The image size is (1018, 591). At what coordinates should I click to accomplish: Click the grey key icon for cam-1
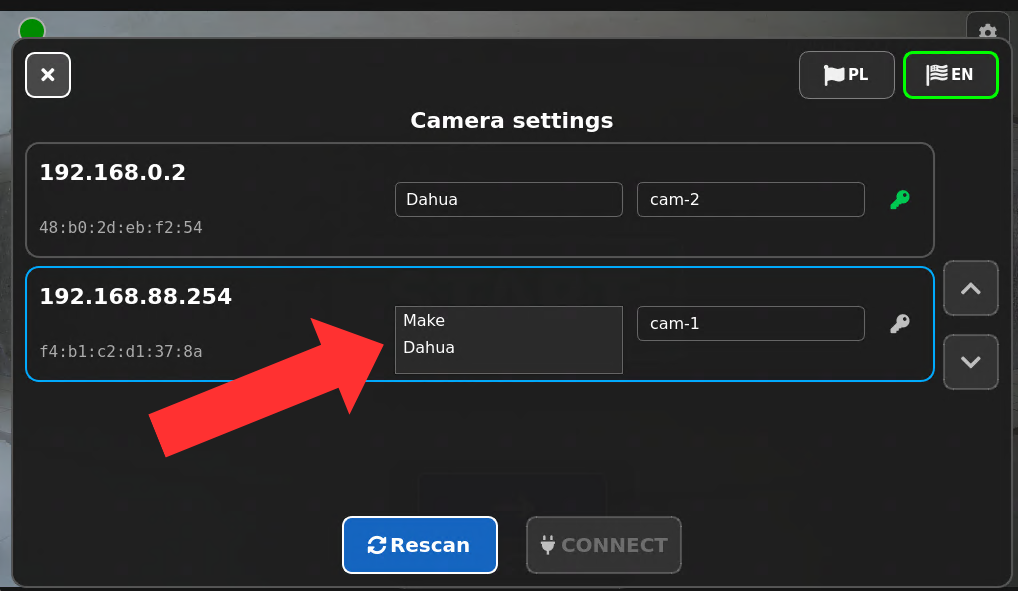pos(899,323)
